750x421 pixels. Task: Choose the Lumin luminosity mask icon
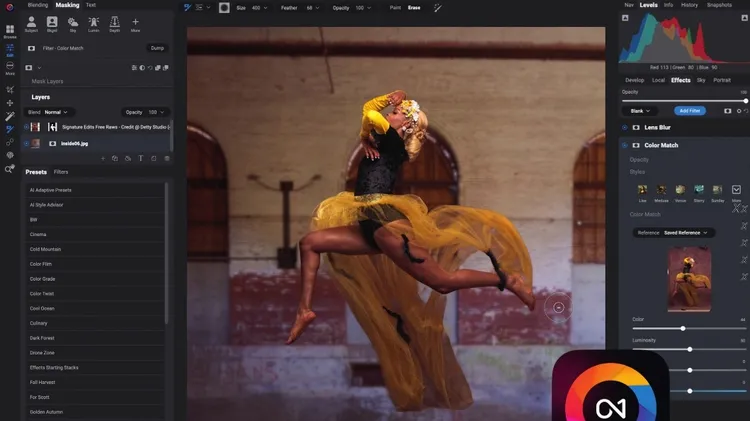[x=93, y=24]
